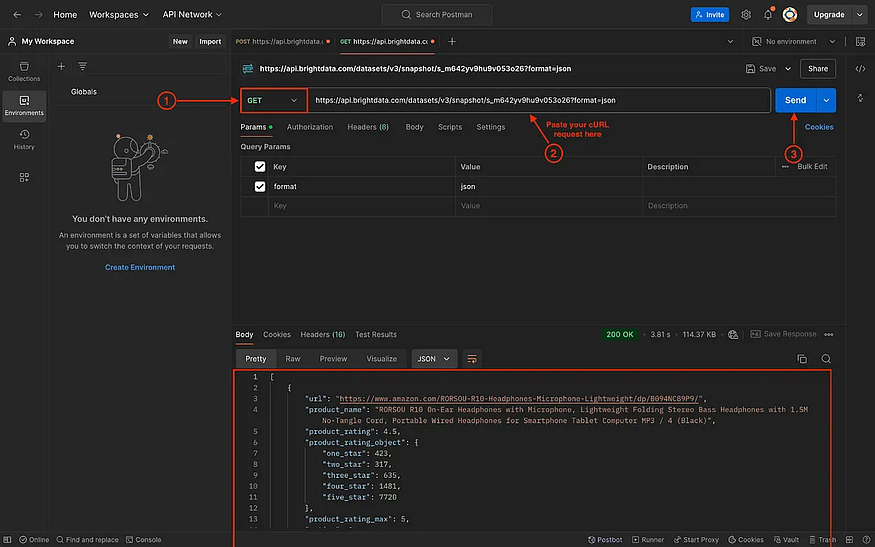
Task: Add a new request tab
Action: pyautogui.click(x=452, y=41)
